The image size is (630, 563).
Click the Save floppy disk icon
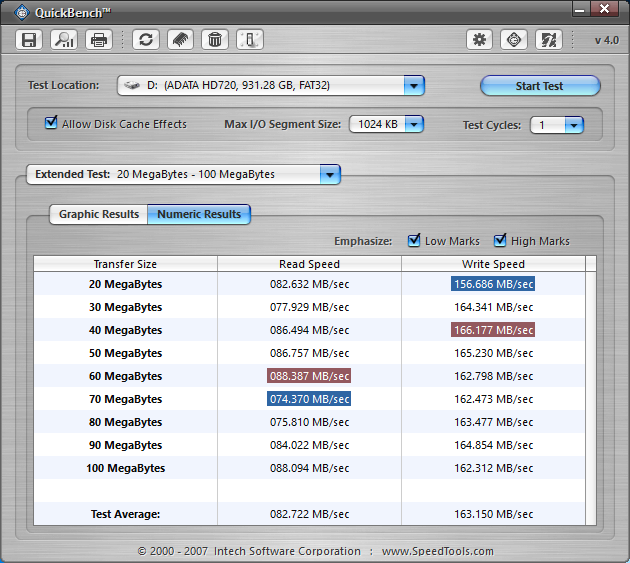click(29, 40)
